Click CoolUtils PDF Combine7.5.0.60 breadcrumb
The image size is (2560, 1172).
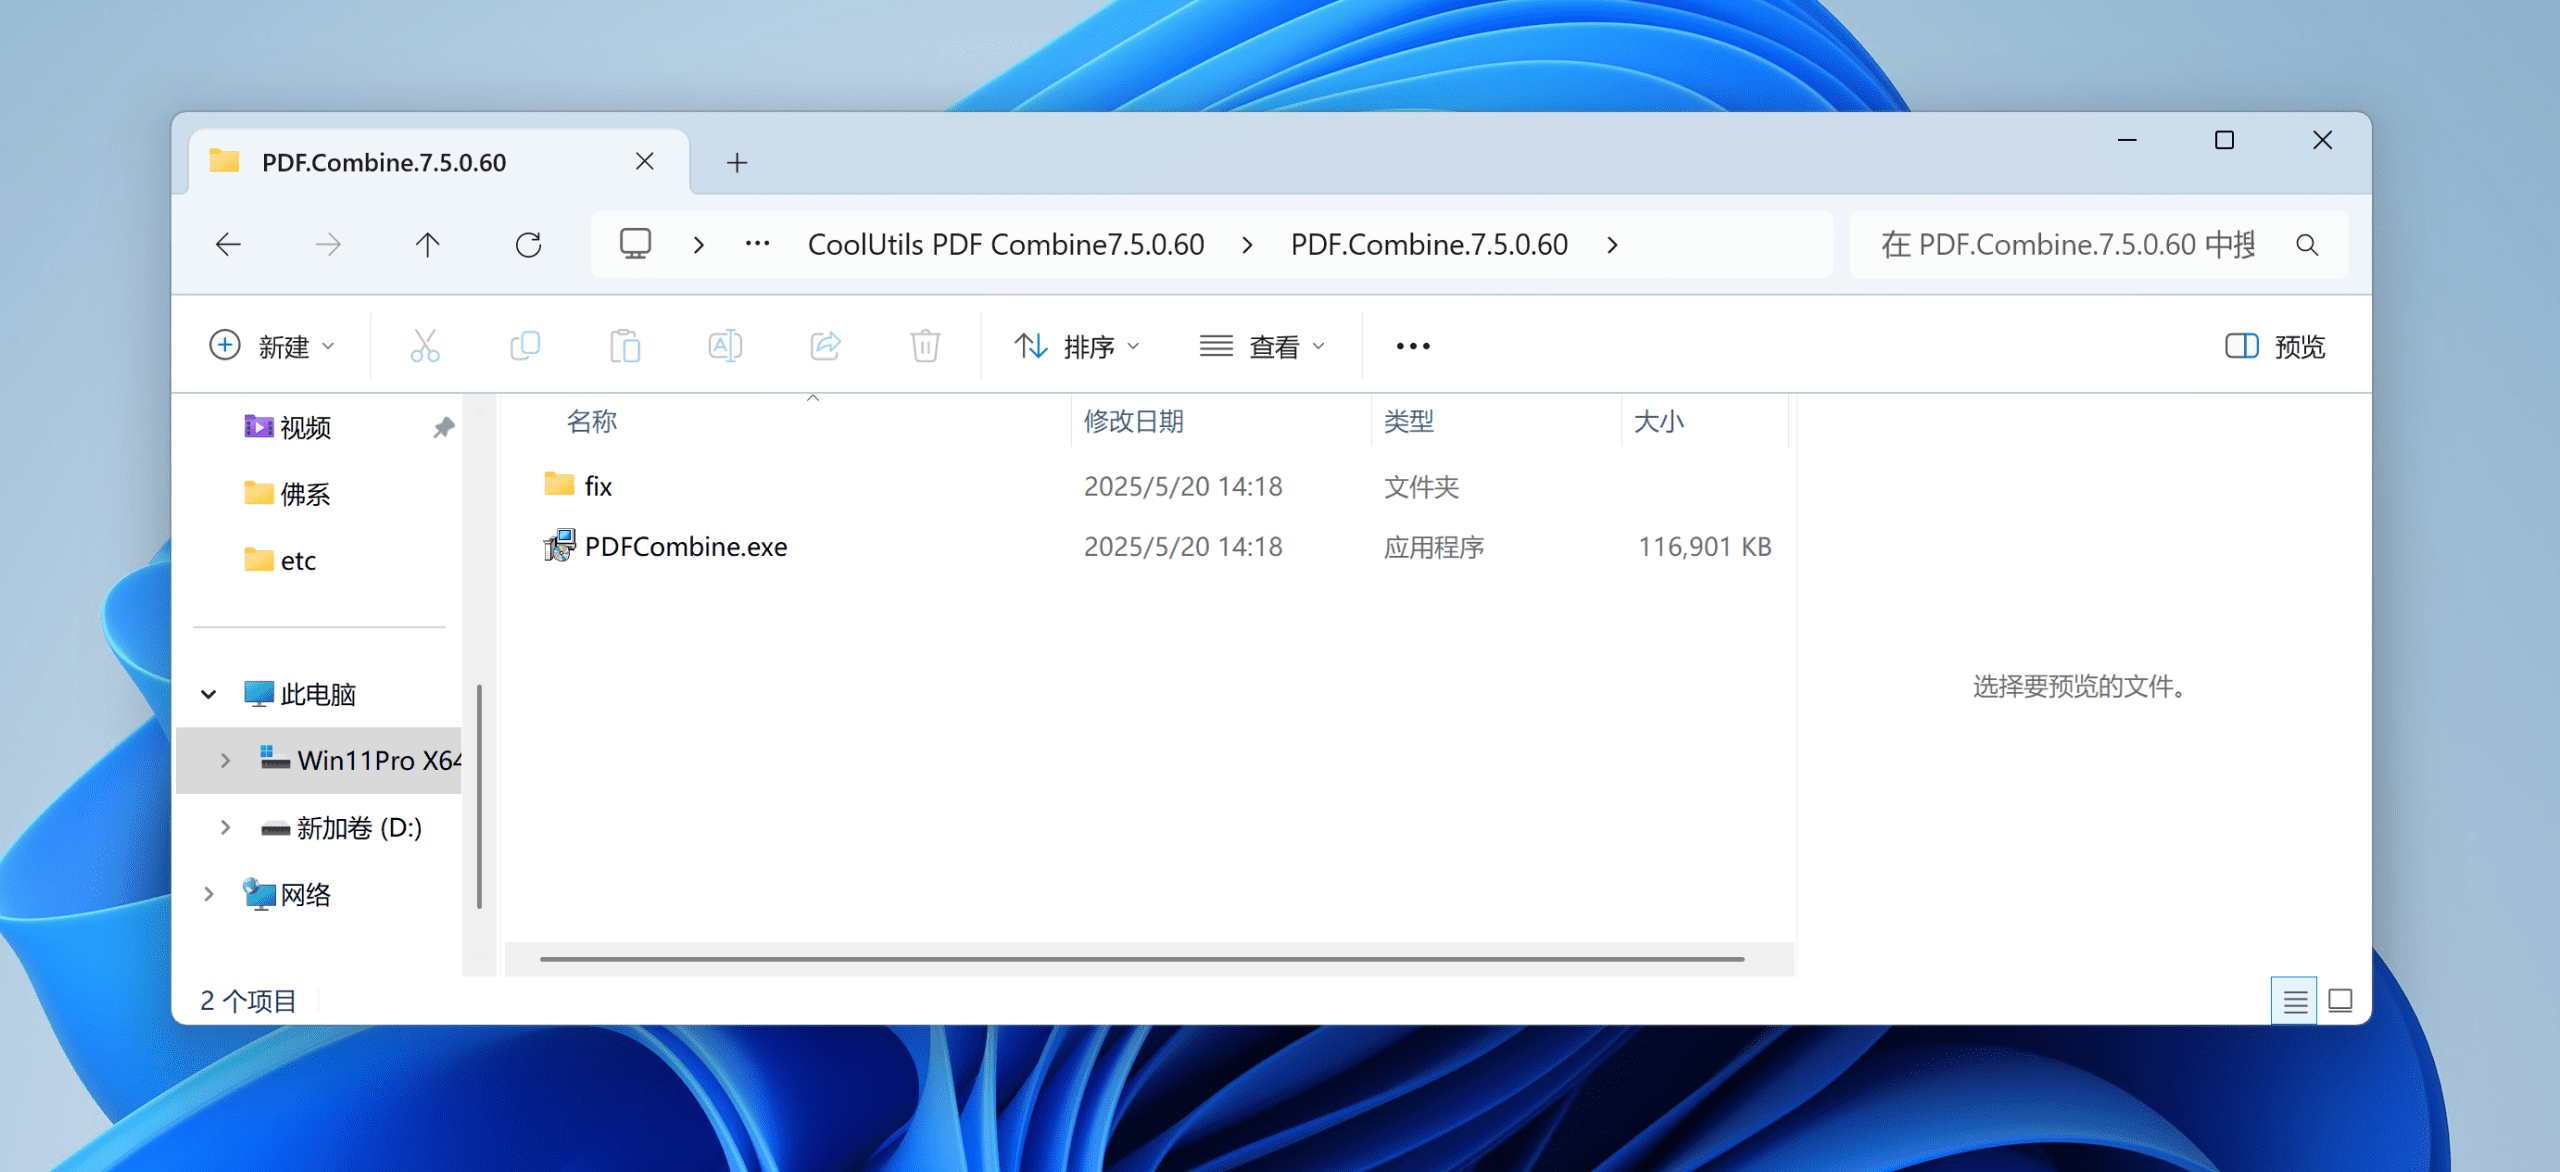(x=1005, y=245)
